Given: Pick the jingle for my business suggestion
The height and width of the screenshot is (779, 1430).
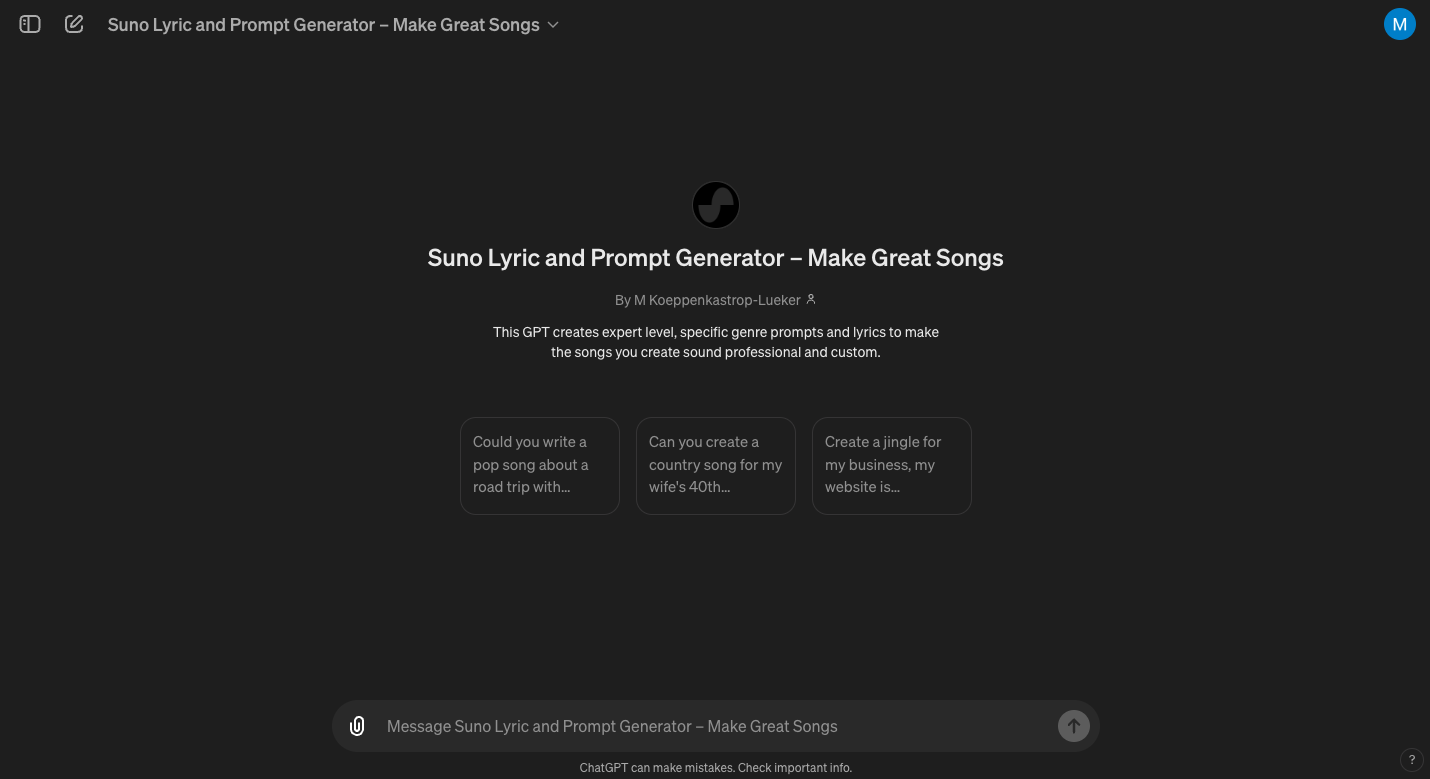Looking at the screenshot, I should (892, 465).
